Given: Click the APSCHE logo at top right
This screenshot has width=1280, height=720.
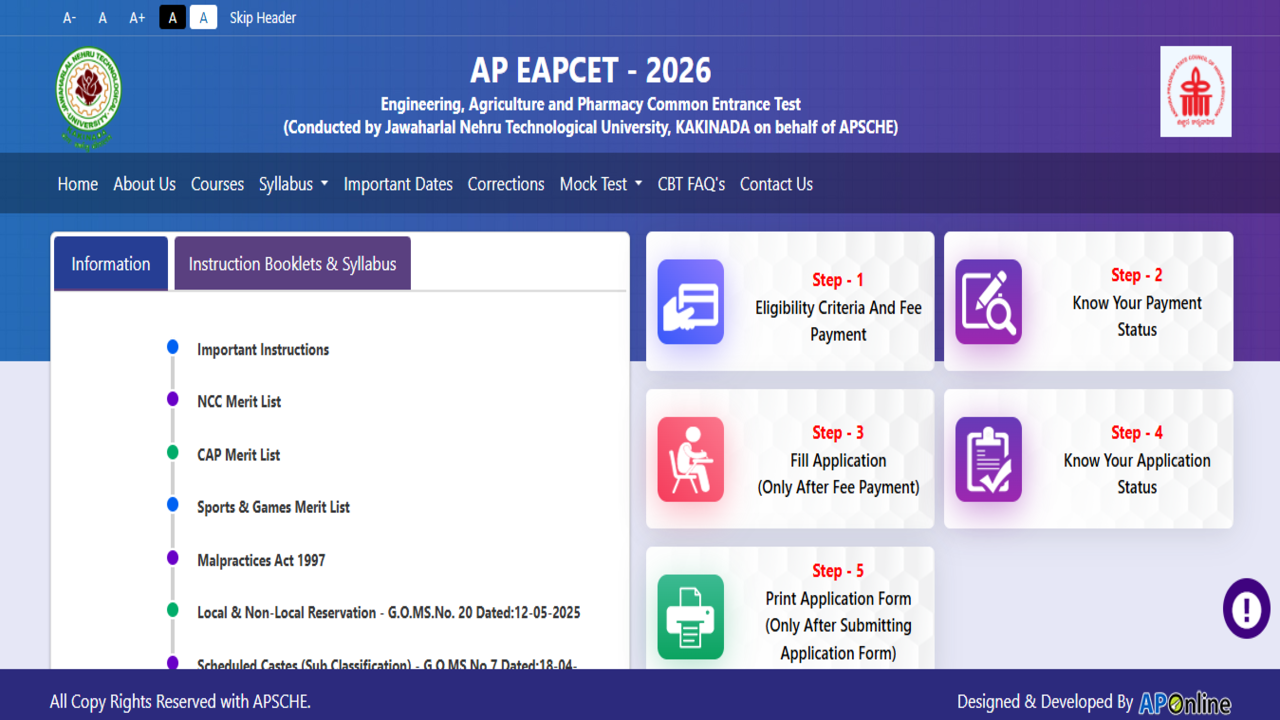Looking at the screenshot, I should coord(1195,91).
